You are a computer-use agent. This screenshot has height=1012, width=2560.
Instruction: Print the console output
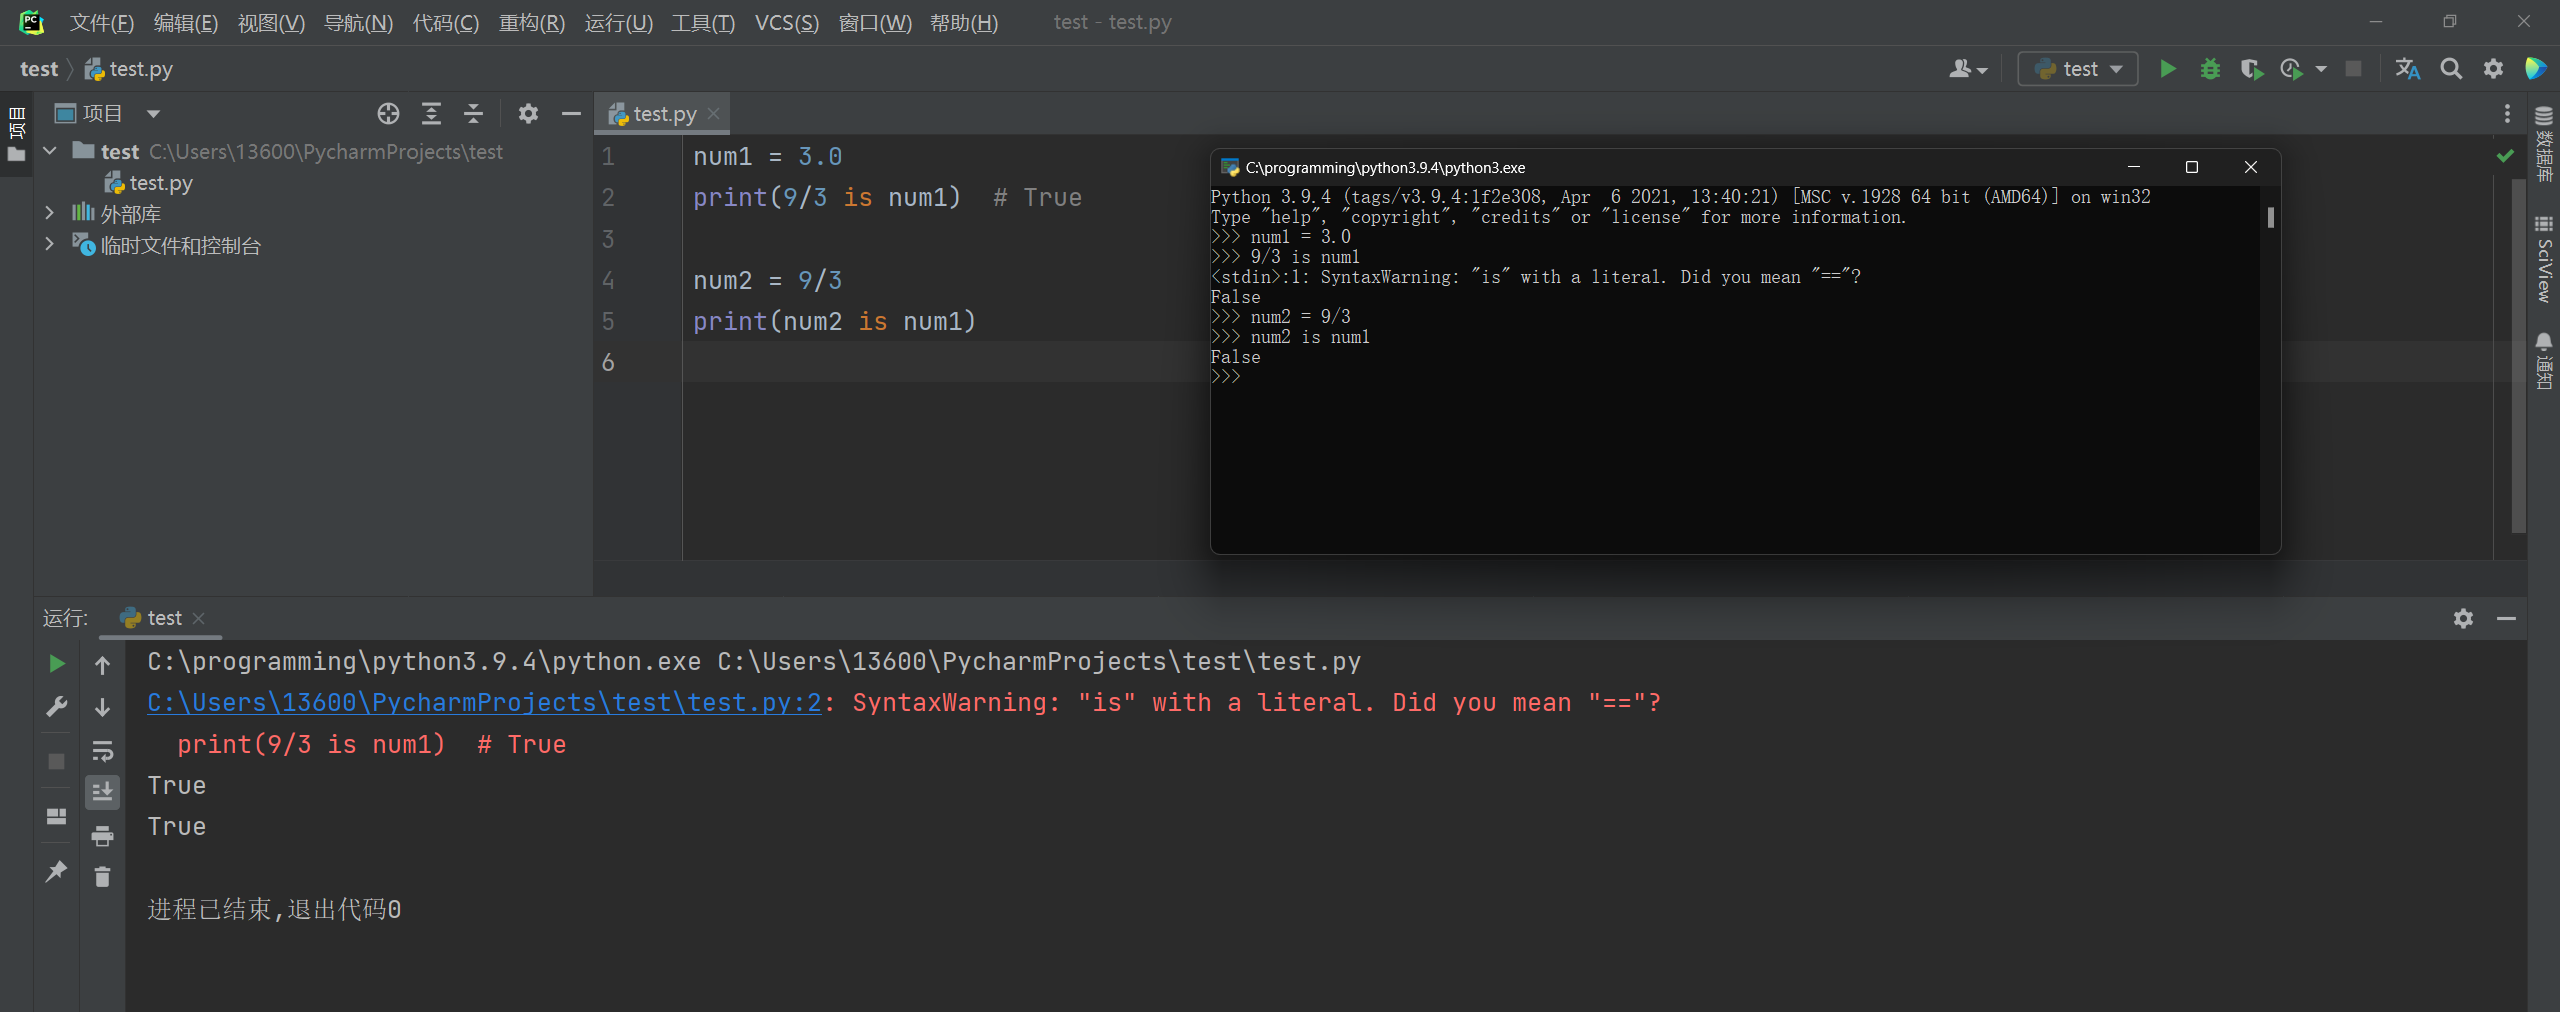[102, 835]
